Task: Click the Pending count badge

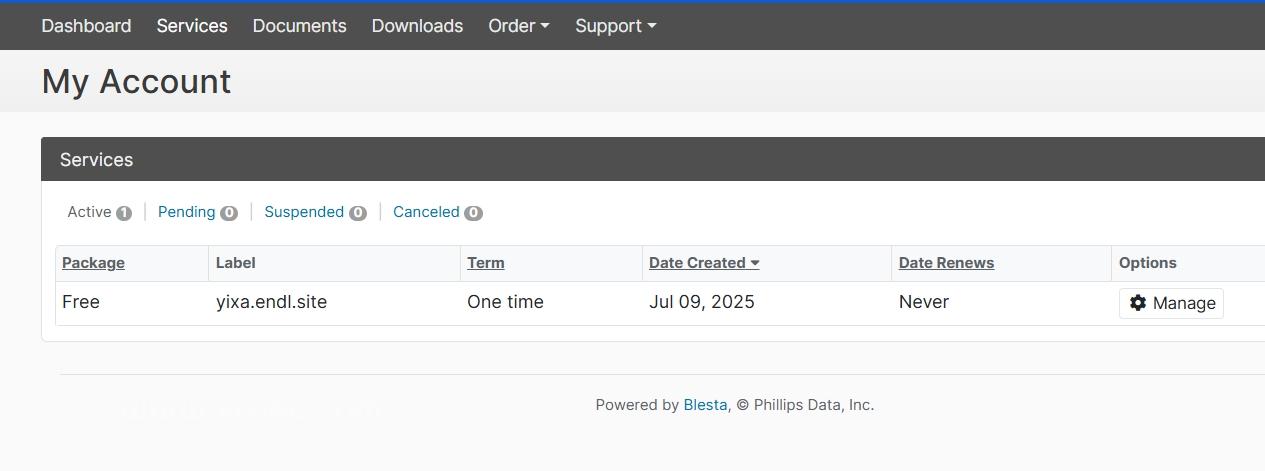Action: [x=229, y=213]
